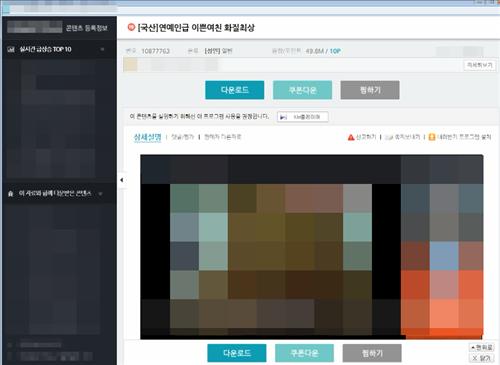
Task: Expand the second sidebar section chevron
Action: pos(100,194)
